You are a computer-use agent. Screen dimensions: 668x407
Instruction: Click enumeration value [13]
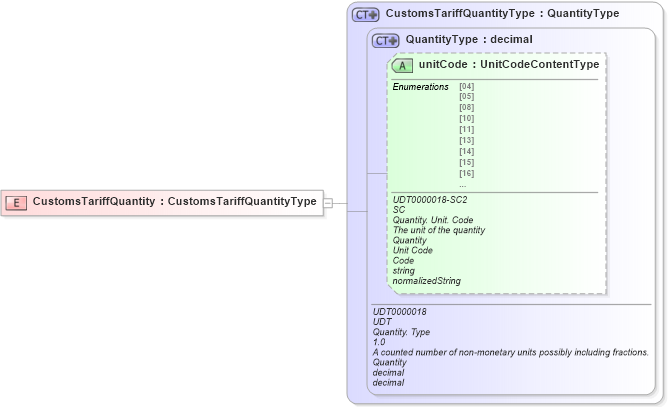466,141
